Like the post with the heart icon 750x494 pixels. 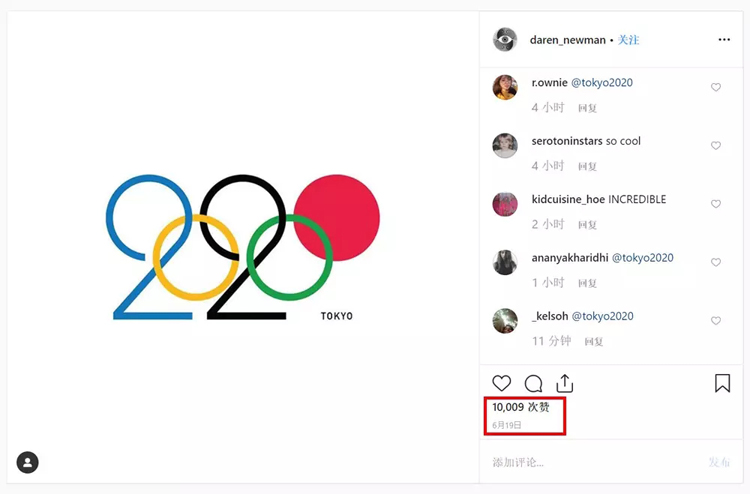502,383
